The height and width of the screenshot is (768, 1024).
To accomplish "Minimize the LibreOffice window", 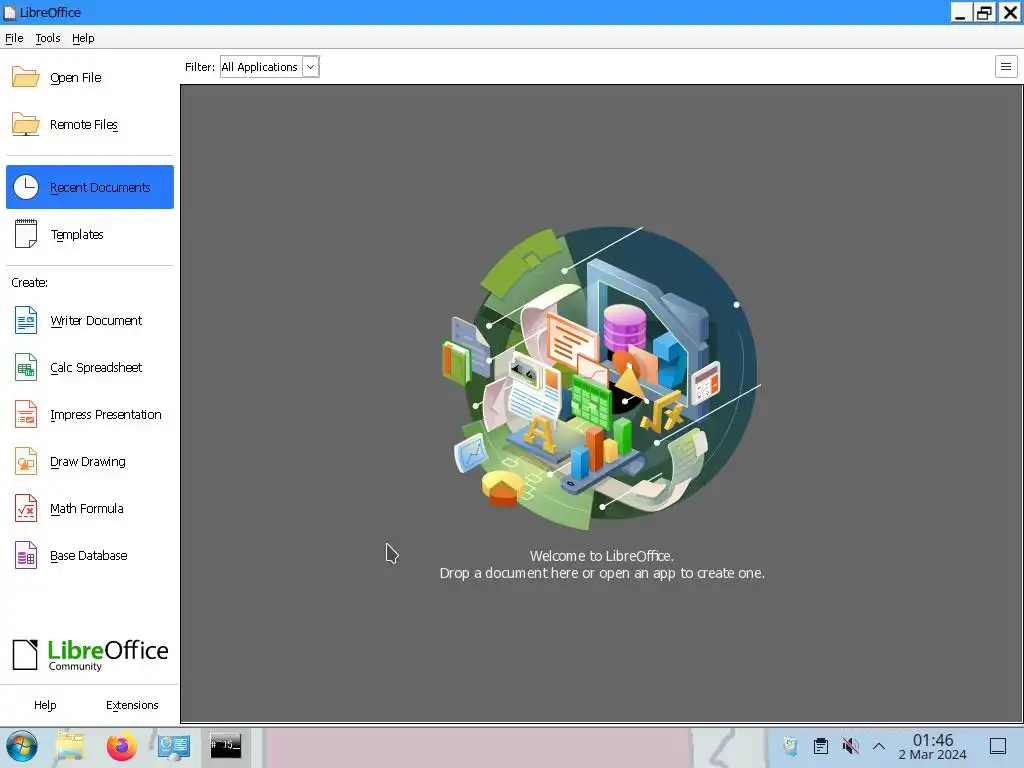I will [x=959, y=12].
